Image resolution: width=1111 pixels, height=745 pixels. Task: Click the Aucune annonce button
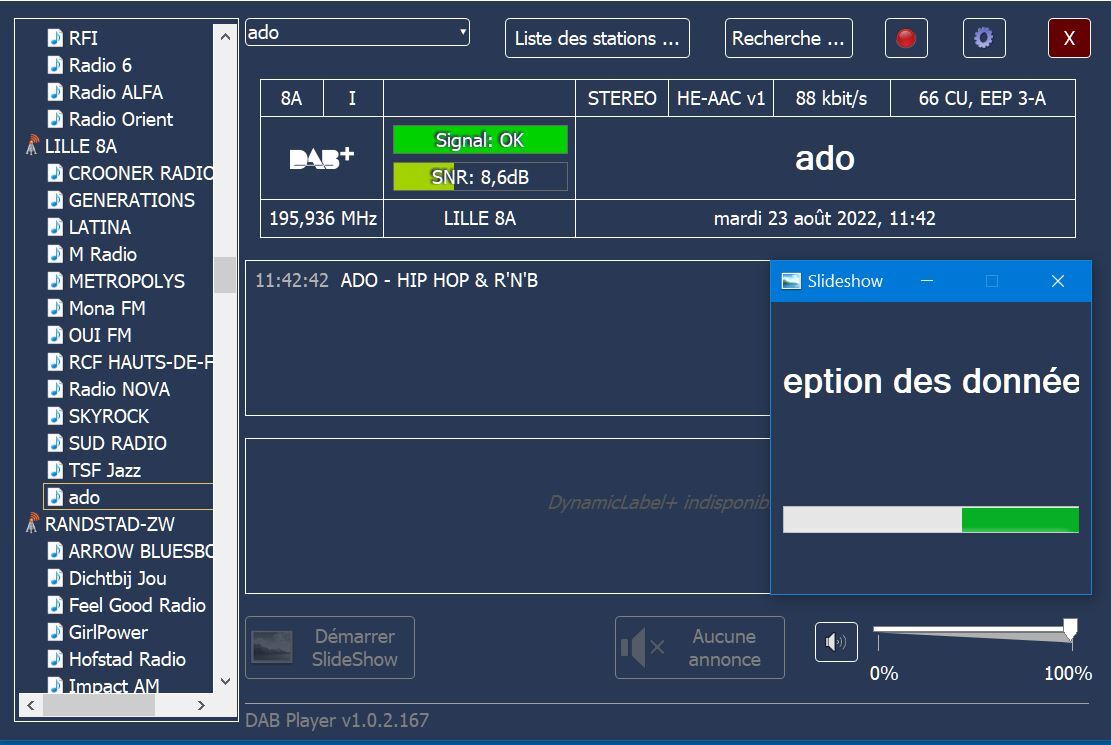pos(700,648)
